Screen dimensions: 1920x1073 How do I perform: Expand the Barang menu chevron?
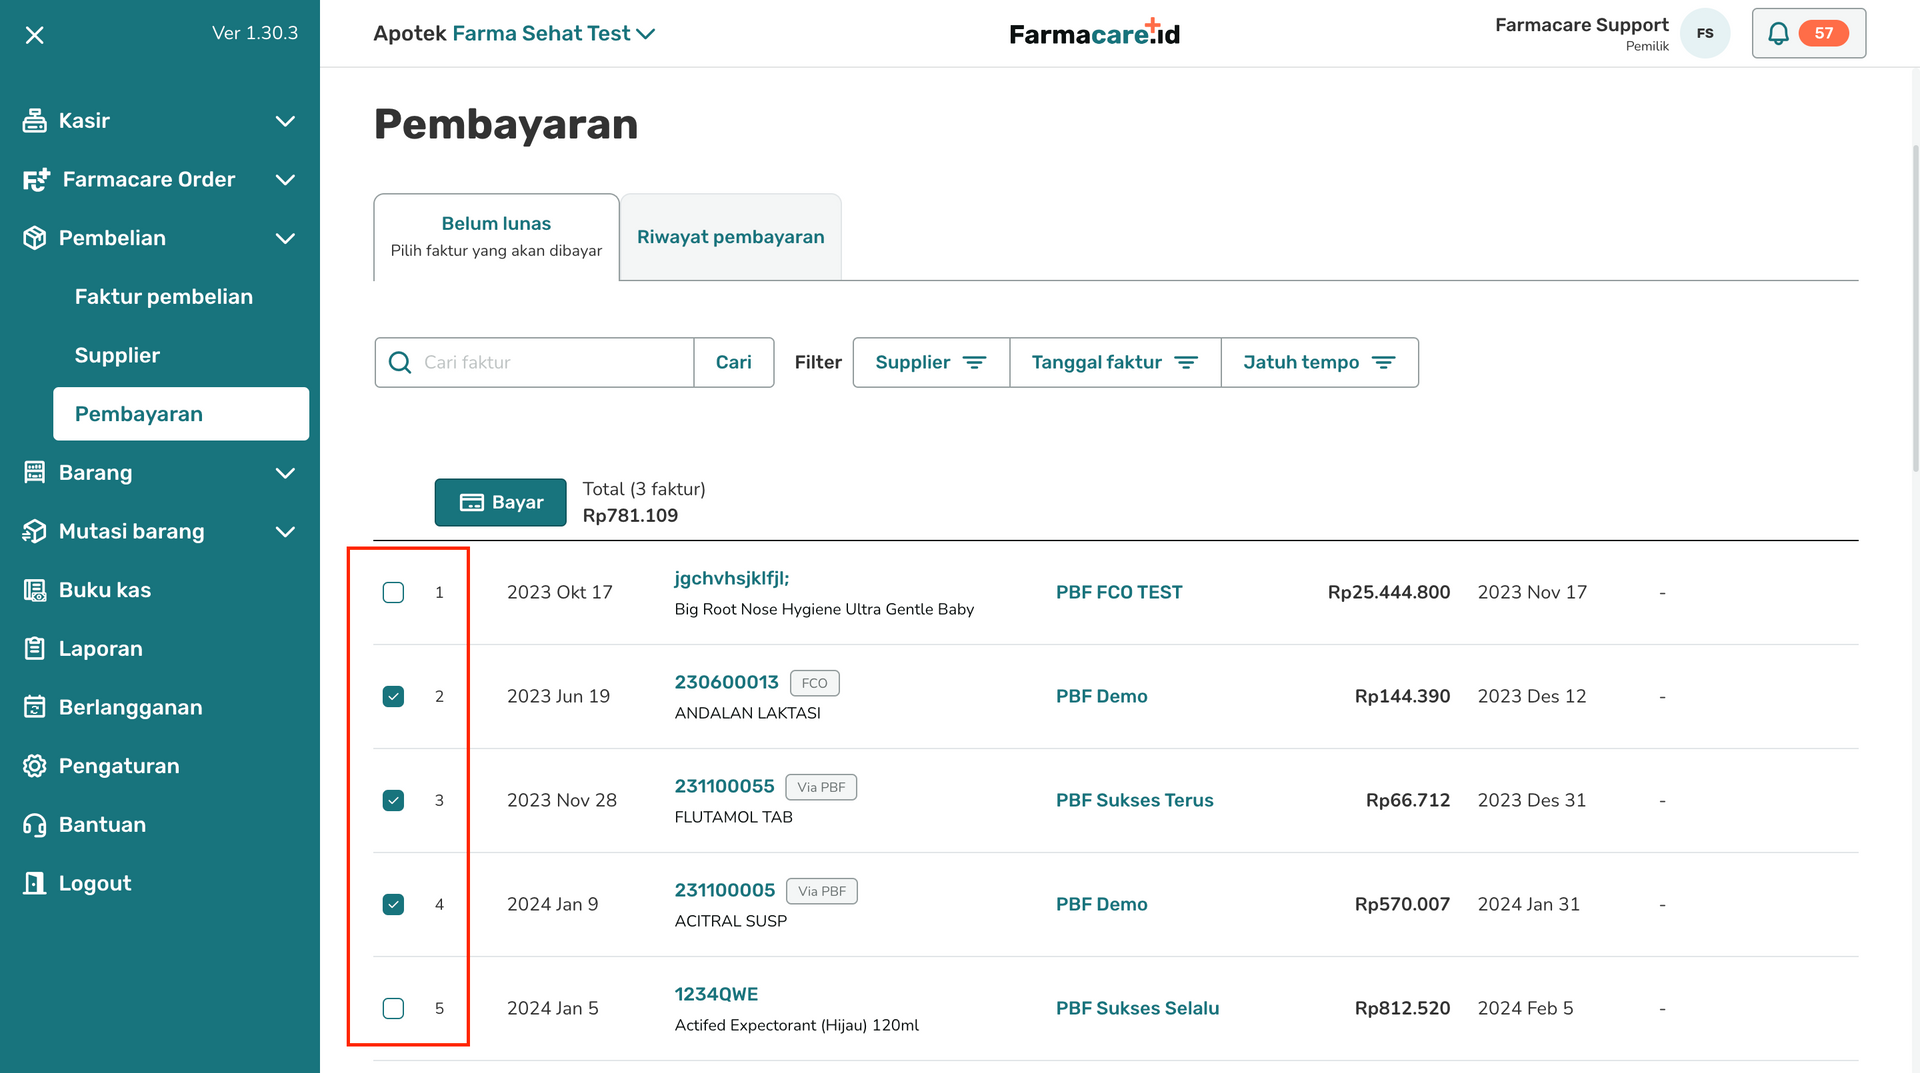point(285,473)
